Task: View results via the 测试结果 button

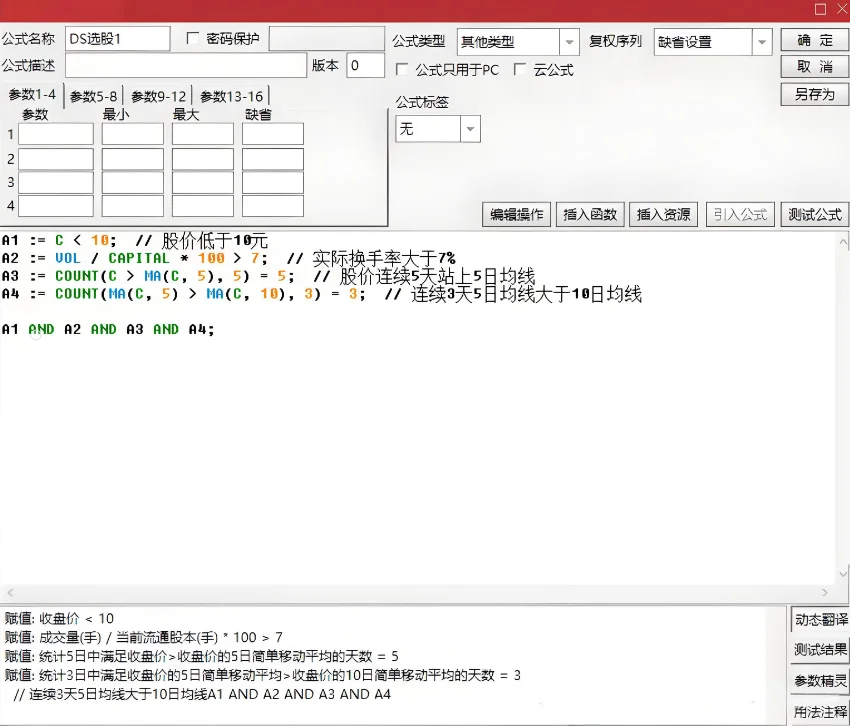Action: 816,648
